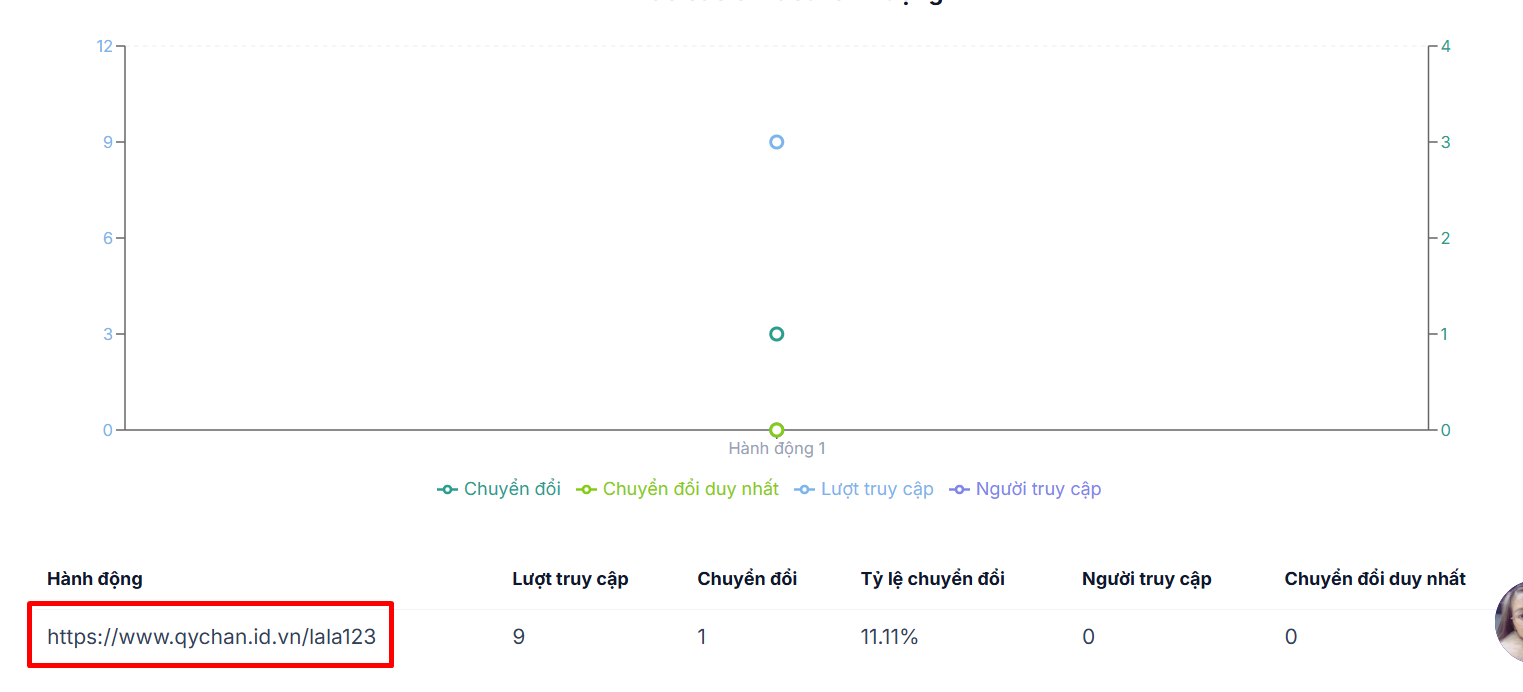1523x692 pixels.
Task: Sort by Hành động column header
Action: click(95, 579)
